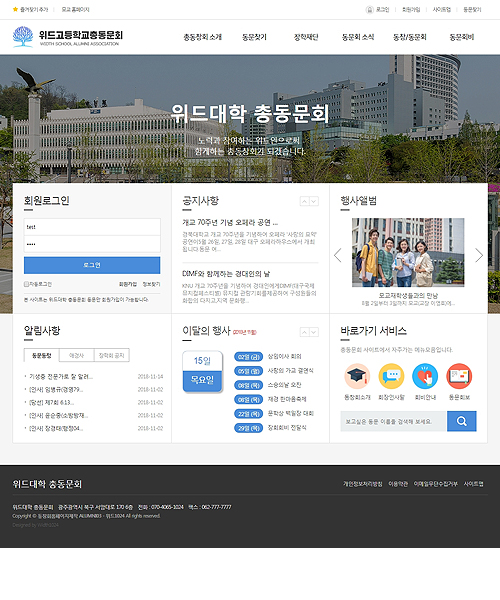Select the 애경사 tab in 알림사항
Viewport: 500px width, 600px height.
77,355
